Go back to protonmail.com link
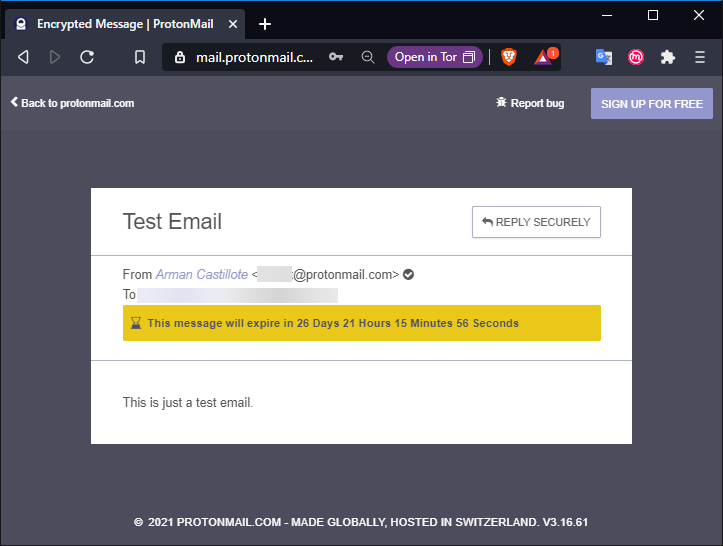Viewport: 723px width, 546px height. pyautogui.click(x=72, y=103)
